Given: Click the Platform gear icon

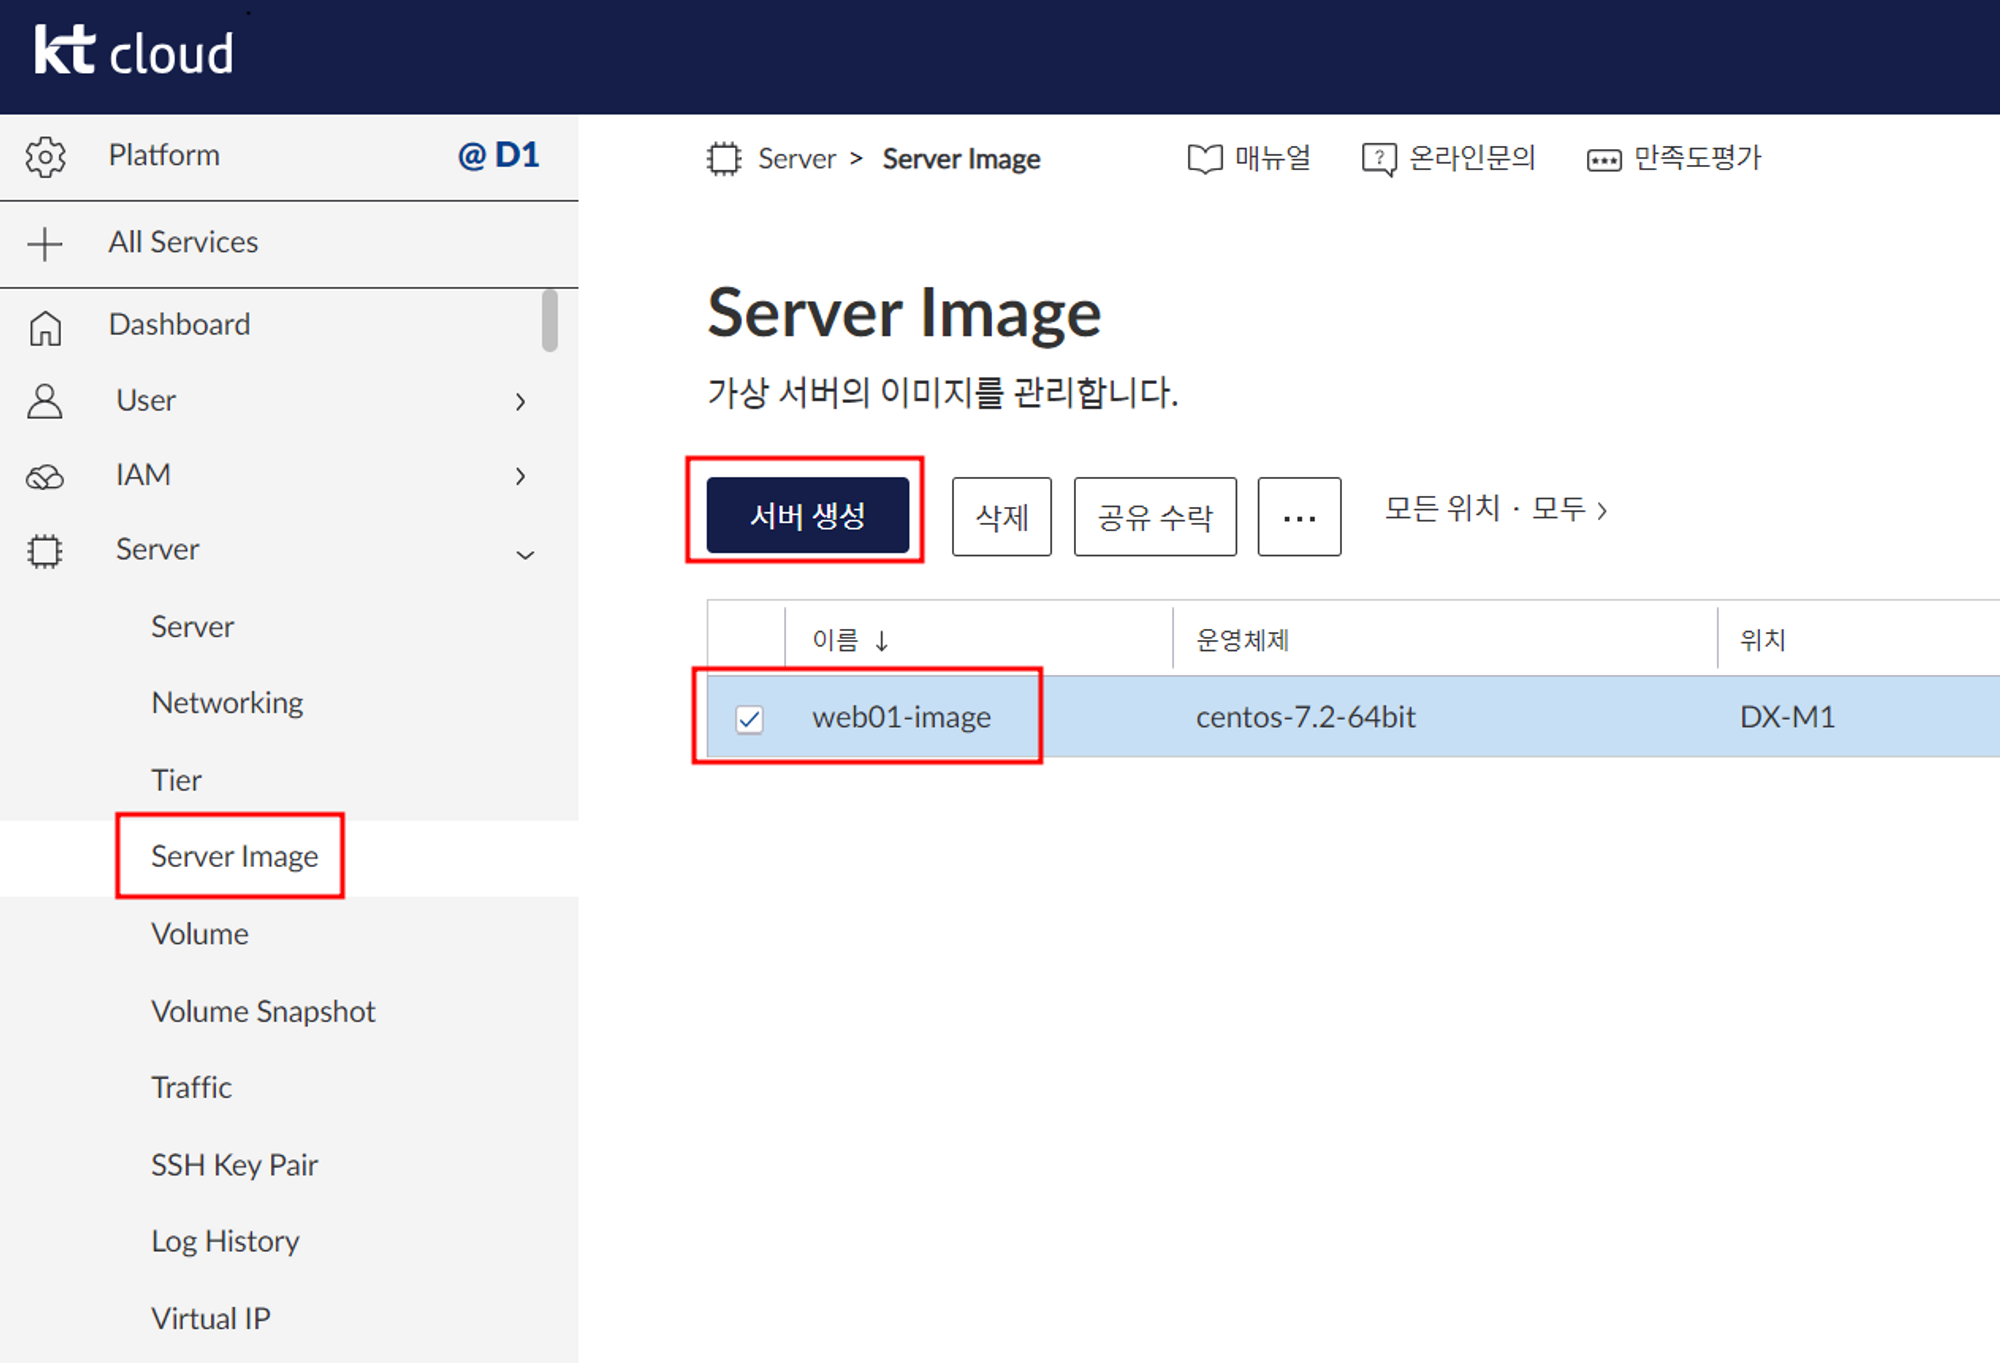Looking at the screenshot, I should coord(45,157).
